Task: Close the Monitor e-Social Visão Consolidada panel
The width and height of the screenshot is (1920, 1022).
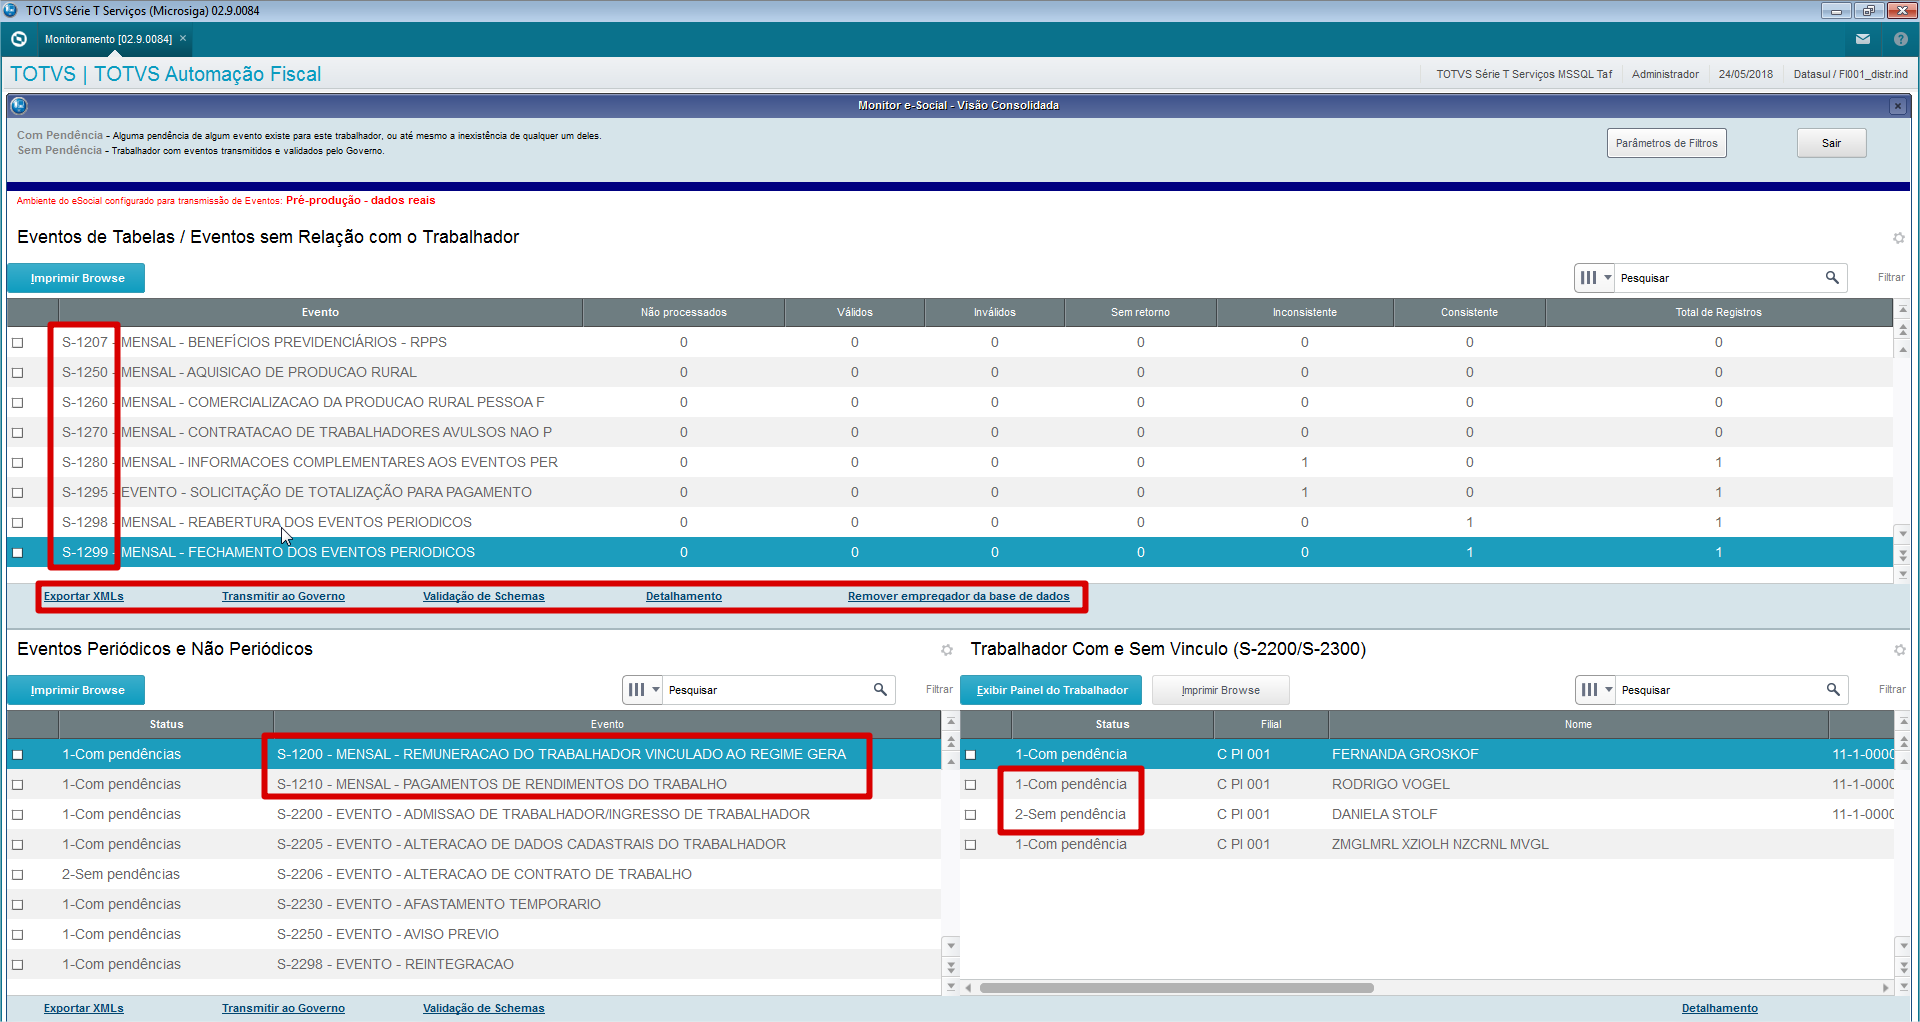Action: pyautogui.click(x=1897, y=106)
